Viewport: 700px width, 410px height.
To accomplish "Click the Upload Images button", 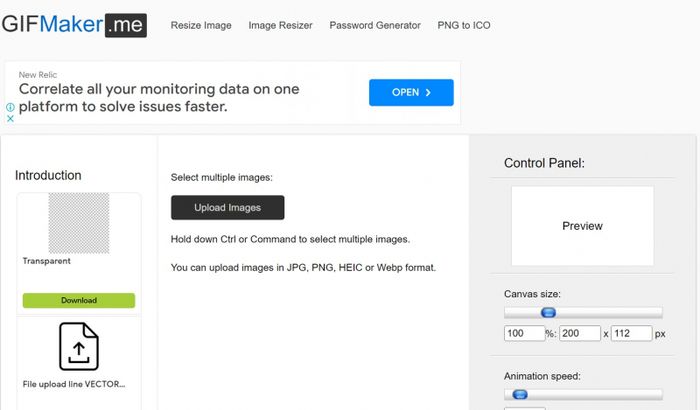I will point(228,207).
